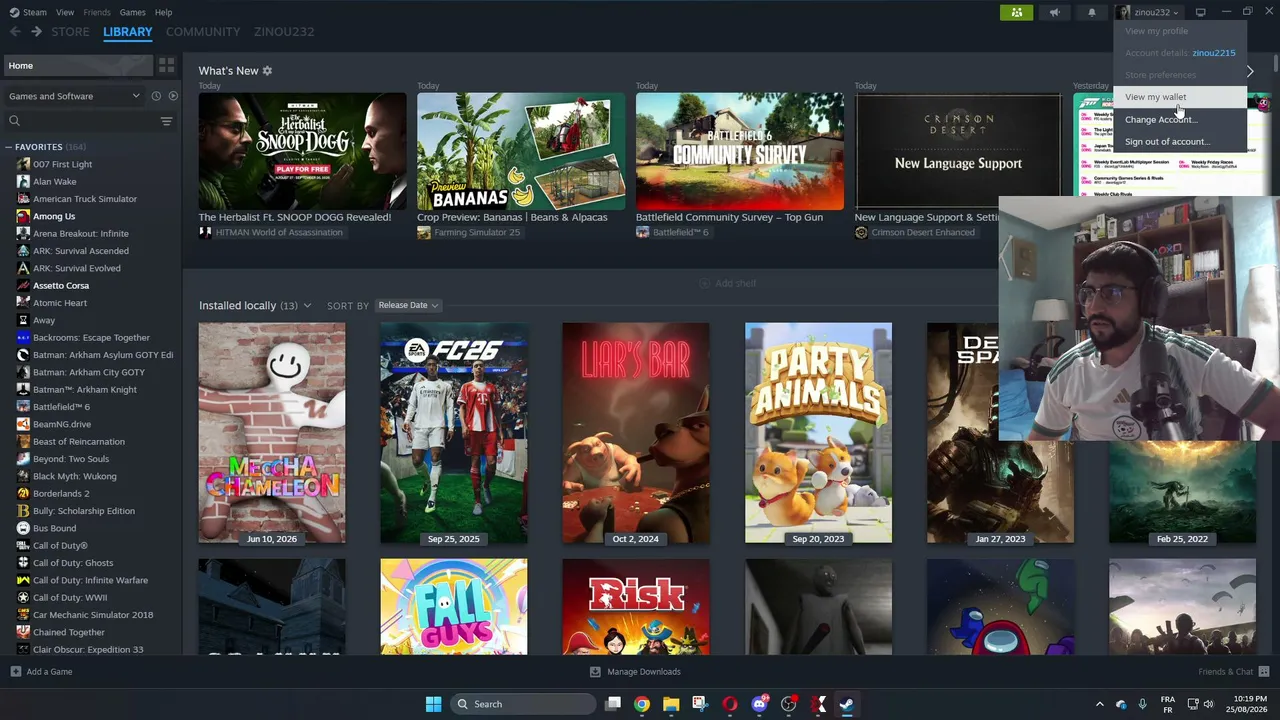
Task: Open advanced filter options in library search
Action: pyautogui.click(x=166, y=121)
